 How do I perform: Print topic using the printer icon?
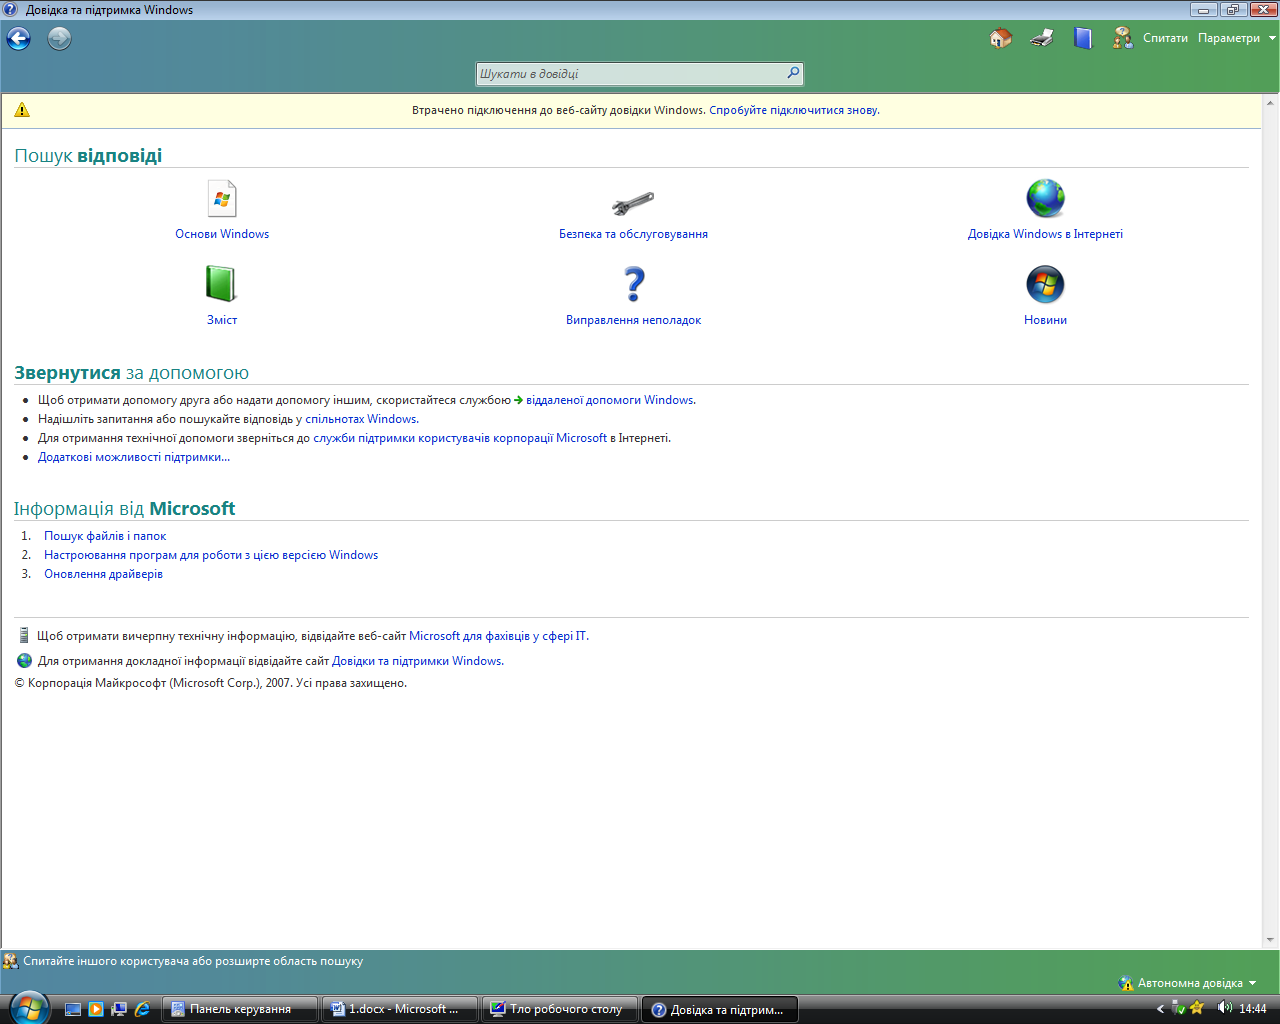[x=1042, y=38]
